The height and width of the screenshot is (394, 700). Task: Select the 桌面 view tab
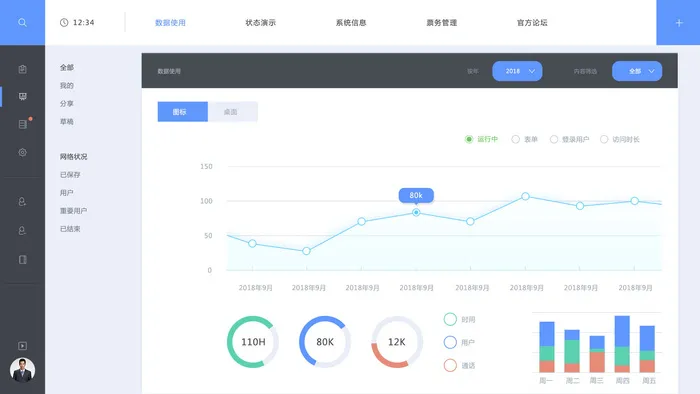click(x=233, y=112)
